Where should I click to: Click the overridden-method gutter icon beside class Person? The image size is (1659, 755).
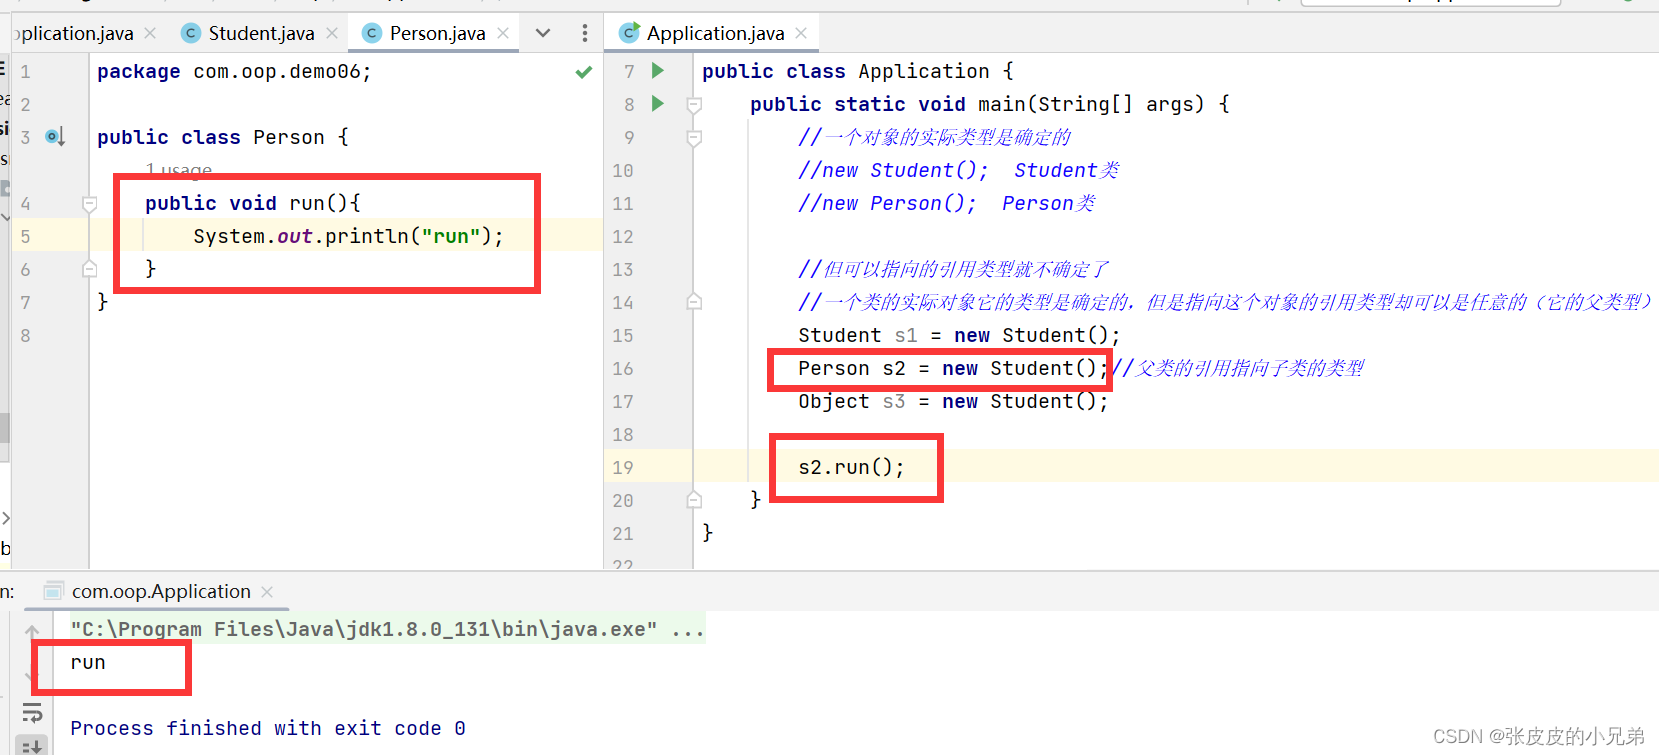pos(55,137)
